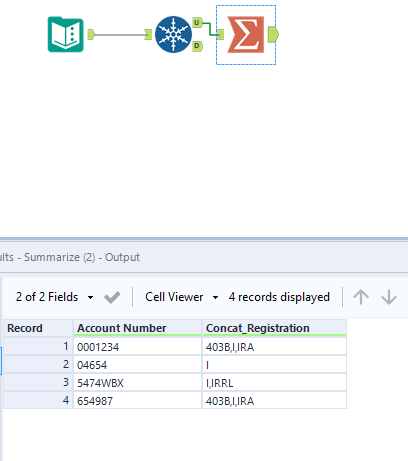Click the up arrow previous record icon
The height and width of the screenshot is (461, 408).
[361, 297]
